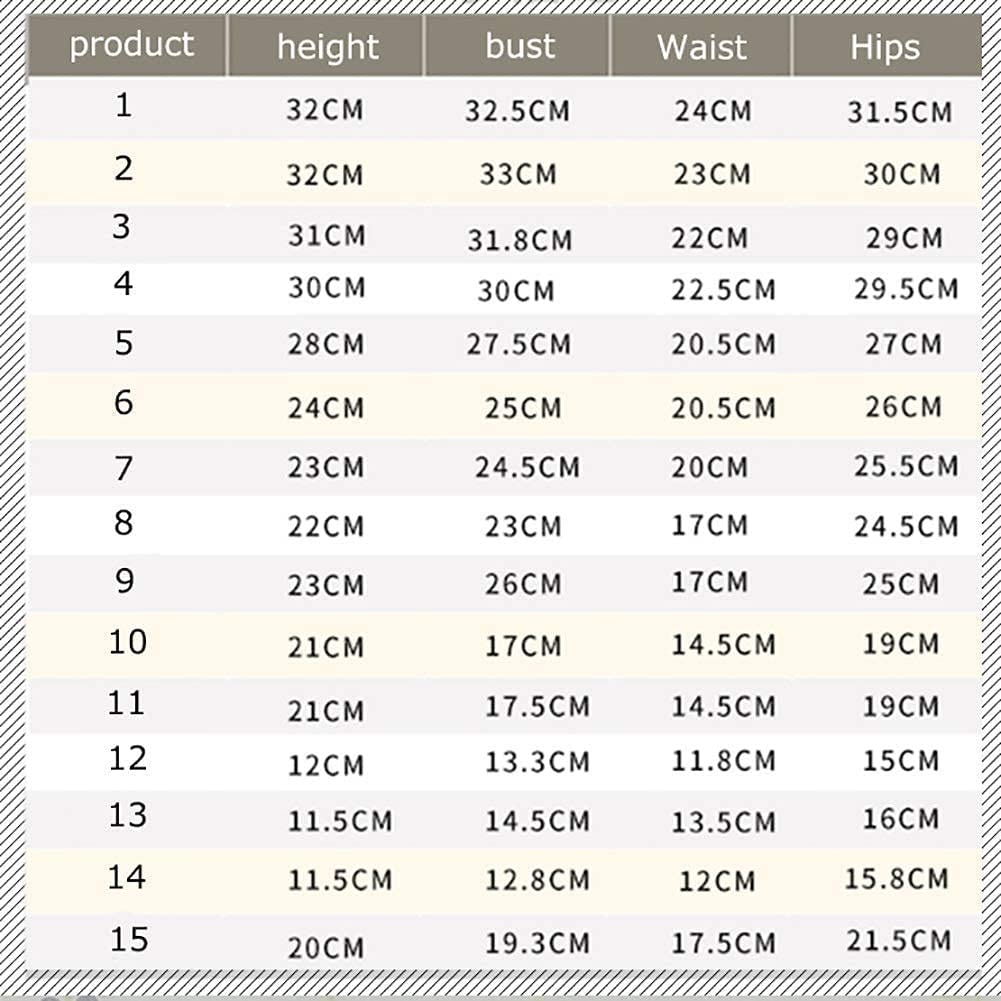
Task: Click the 'height' column header
Action: tap(327, 47)
